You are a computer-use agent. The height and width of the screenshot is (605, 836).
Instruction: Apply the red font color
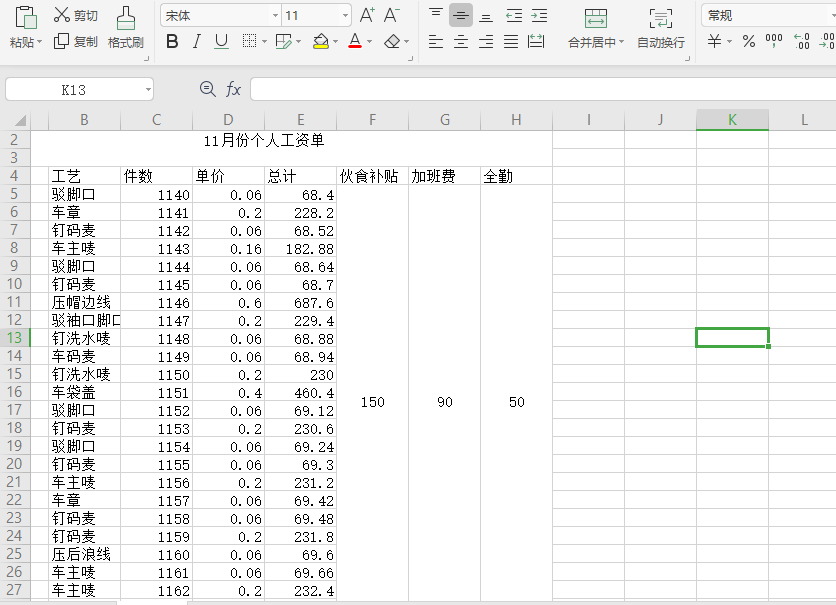pos(355,41)
